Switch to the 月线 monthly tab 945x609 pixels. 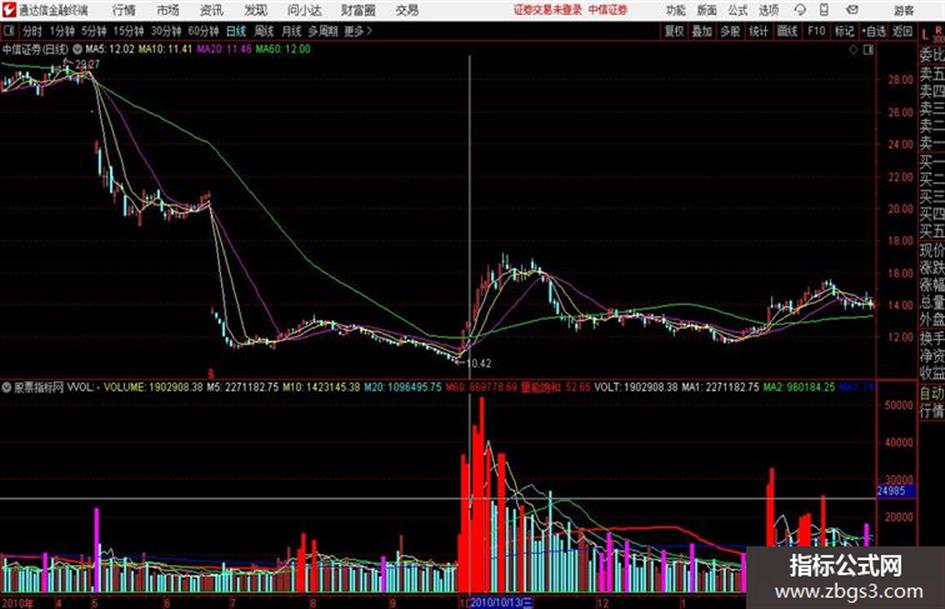click(x=291, y=31)
